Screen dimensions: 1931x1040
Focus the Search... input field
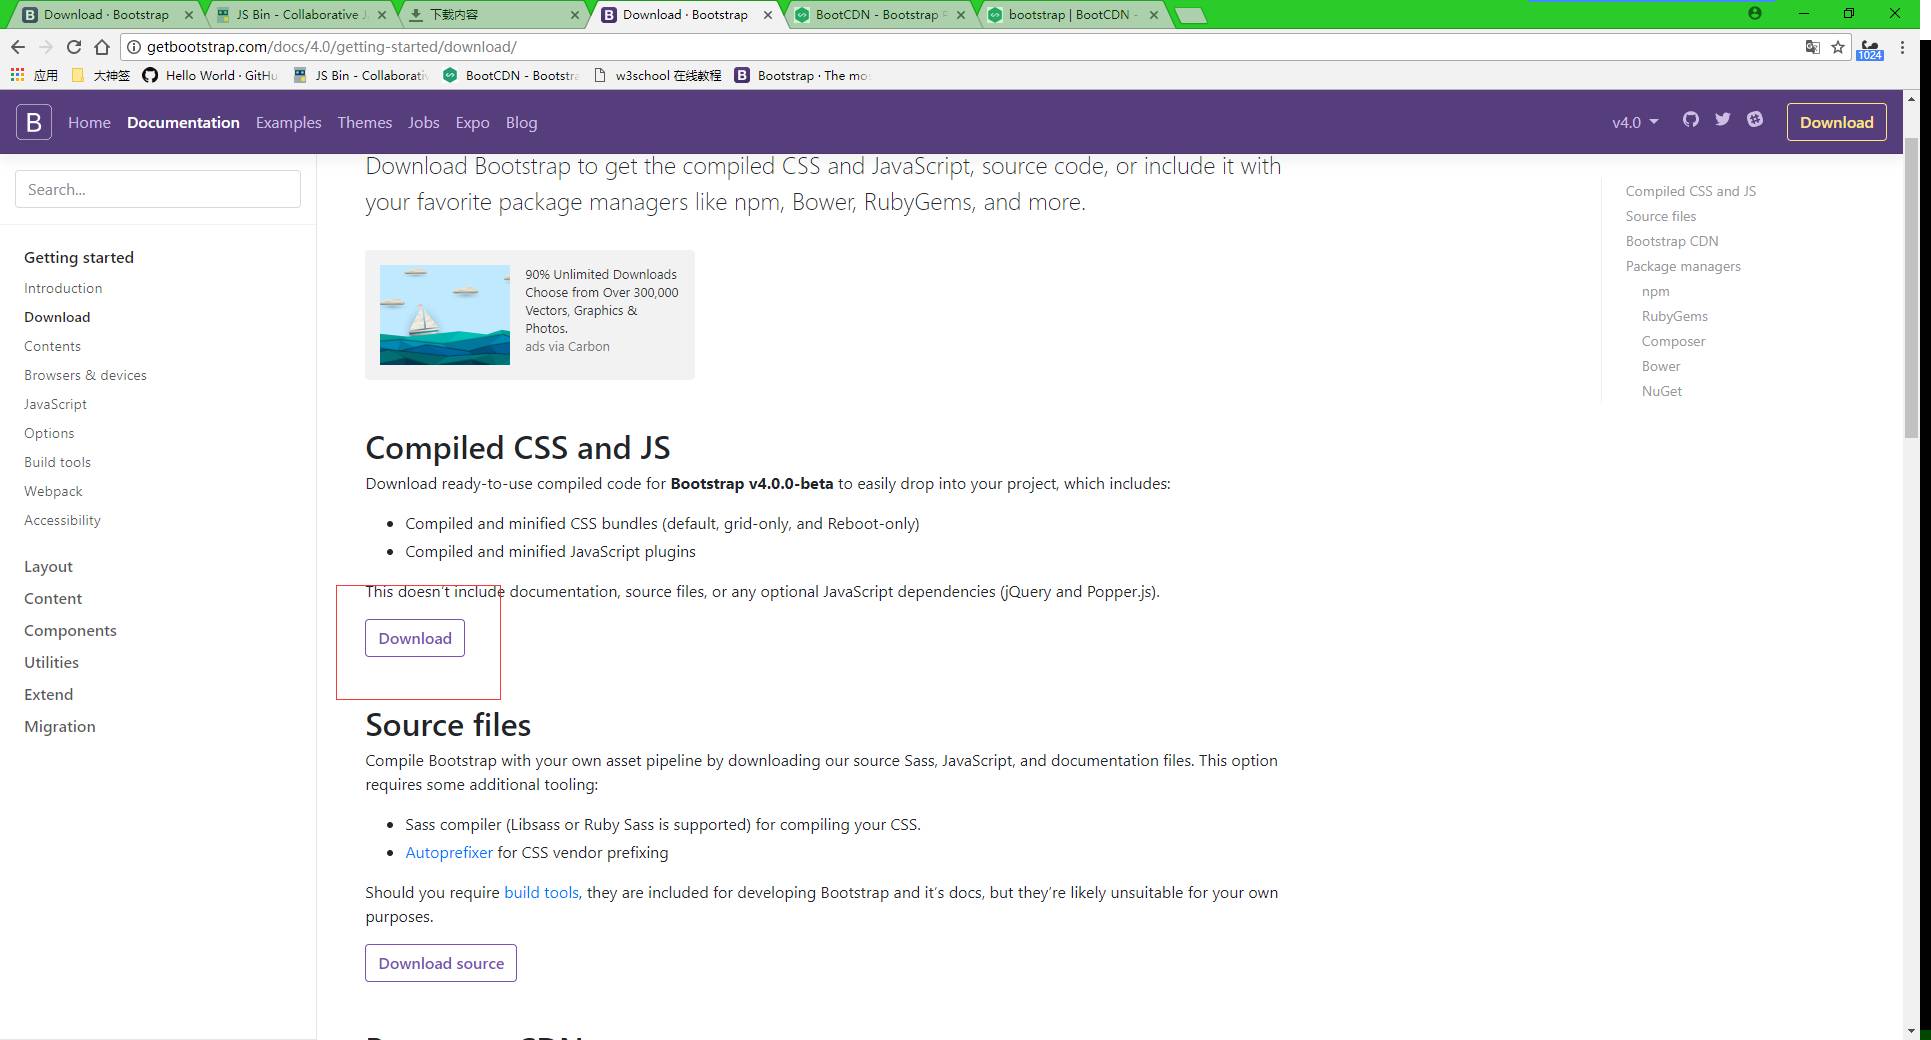[158, 189]
